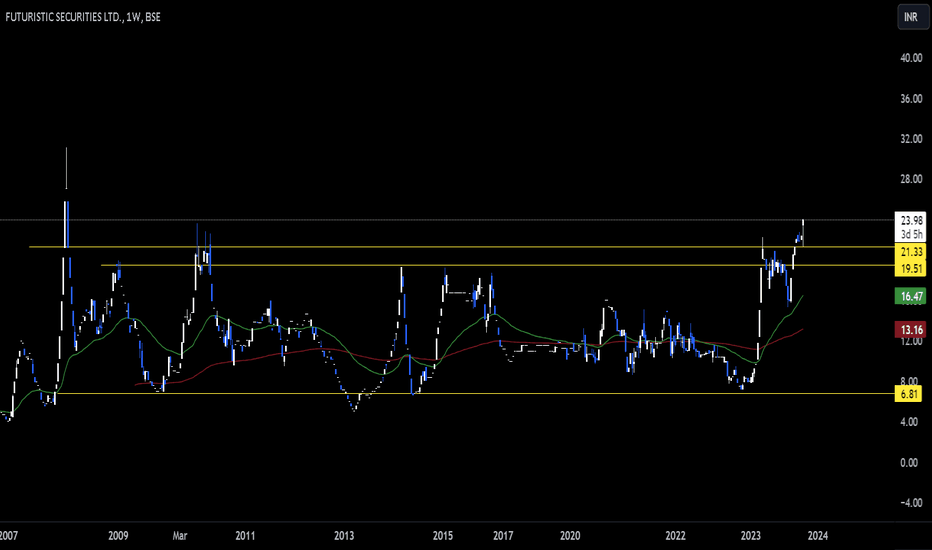Click the 2022 time axis label
The height and width of the screenshot is (550, 932).
(675, 536)
